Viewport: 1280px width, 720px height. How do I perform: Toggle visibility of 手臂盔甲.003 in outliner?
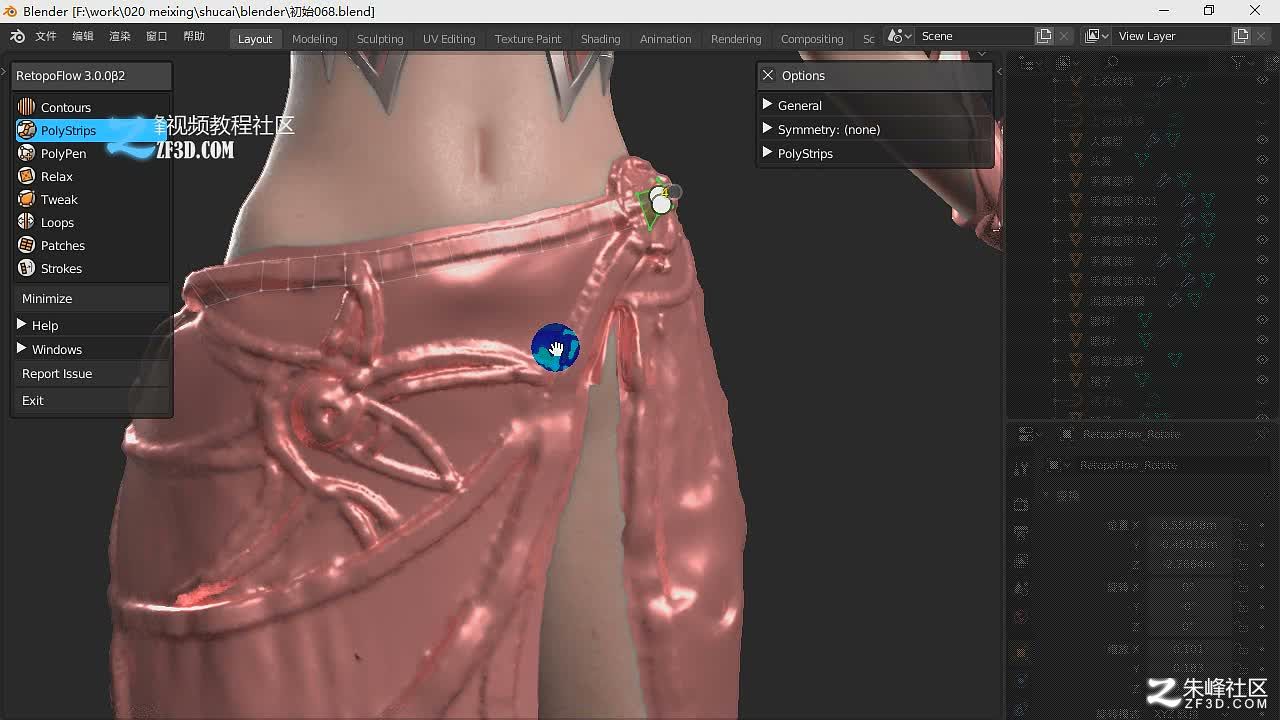click(x=1262, y=240)
